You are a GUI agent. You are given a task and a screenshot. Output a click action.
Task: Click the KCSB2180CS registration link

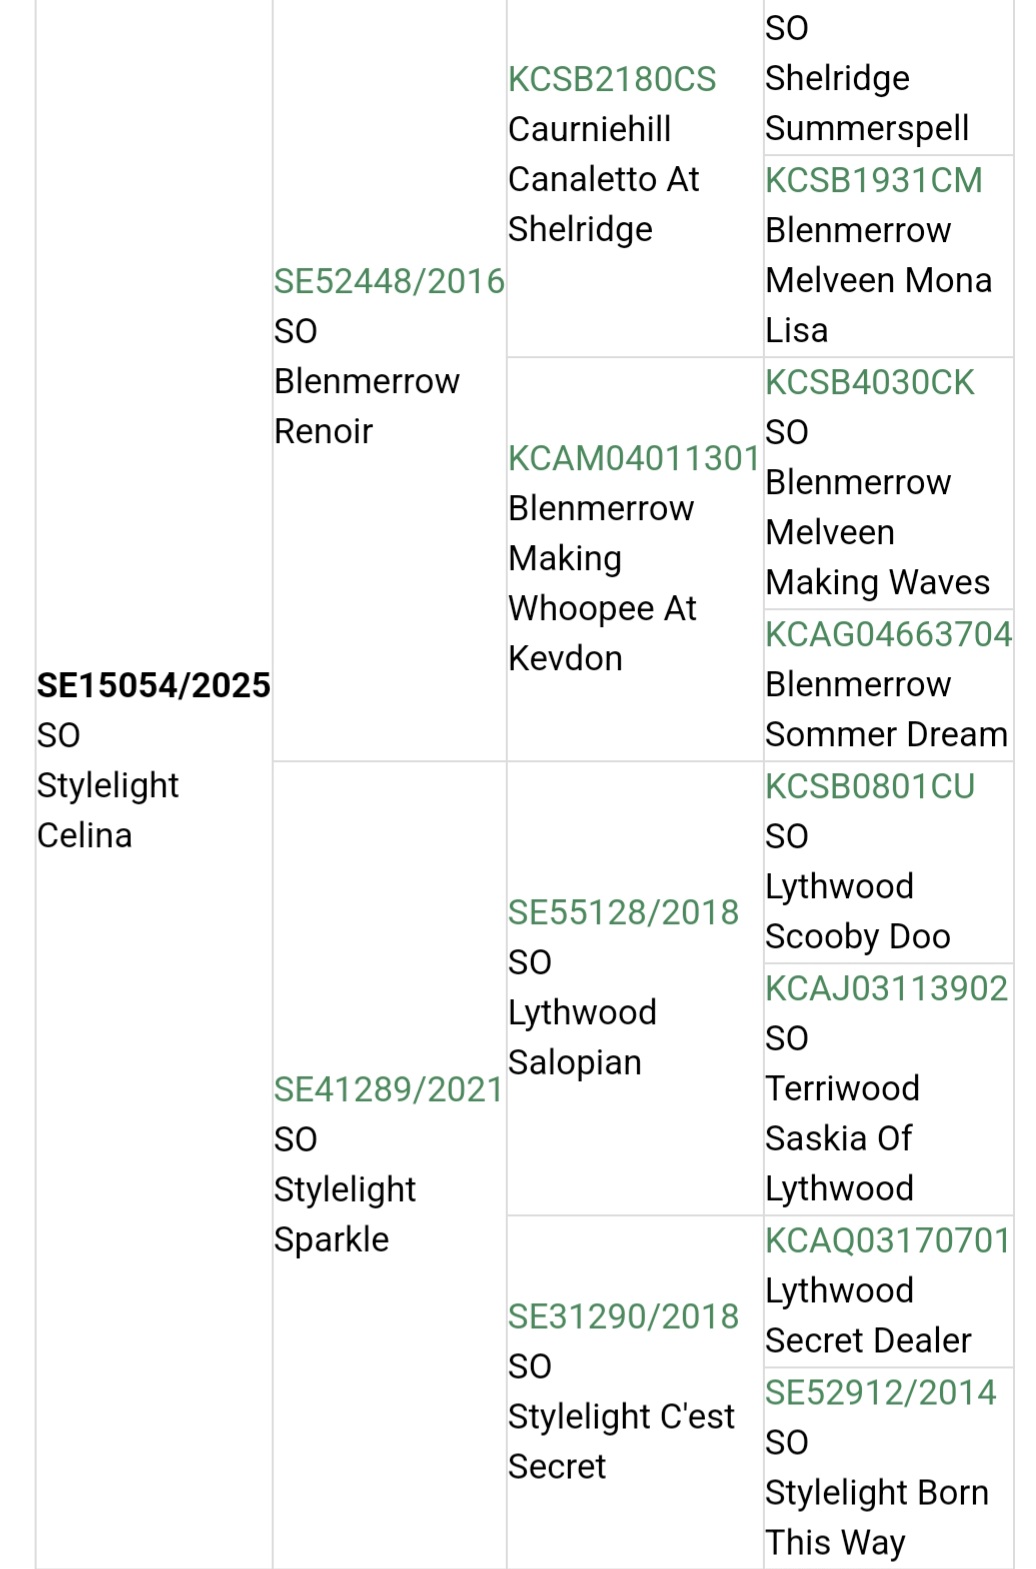[x=612, y=80]
